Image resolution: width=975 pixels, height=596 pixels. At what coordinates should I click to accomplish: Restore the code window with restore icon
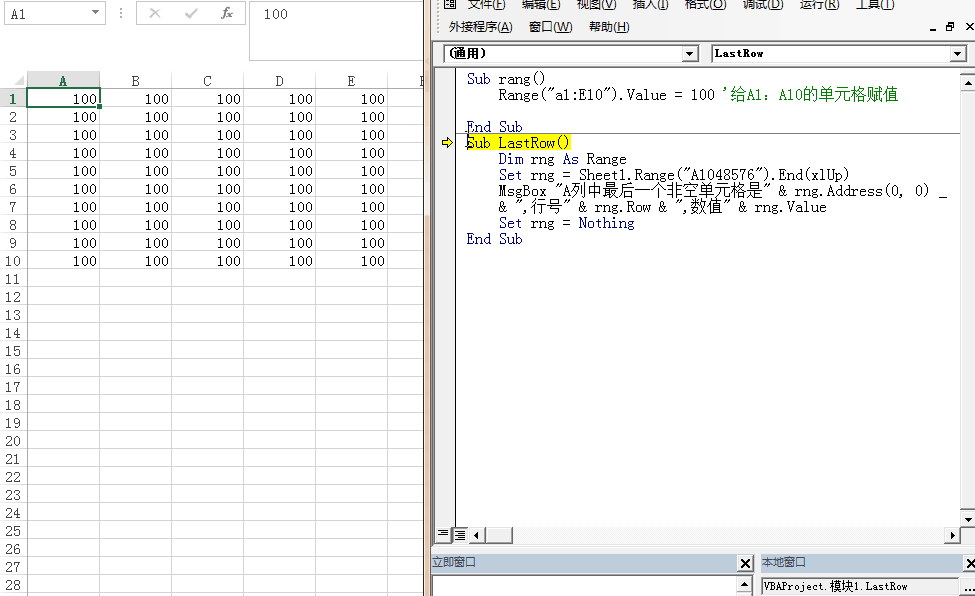point(950,27)
